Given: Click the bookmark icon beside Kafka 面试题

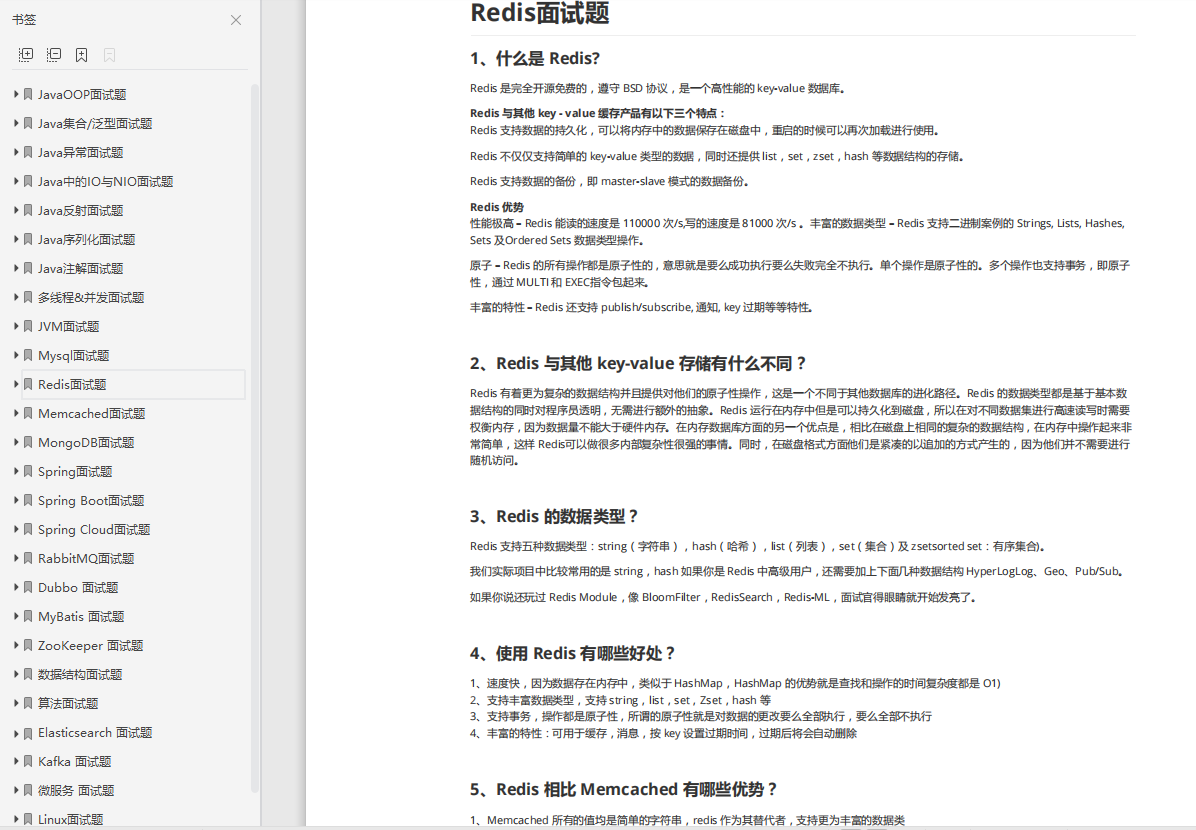Looking at the screenshot, I should (x=27, y=761).
